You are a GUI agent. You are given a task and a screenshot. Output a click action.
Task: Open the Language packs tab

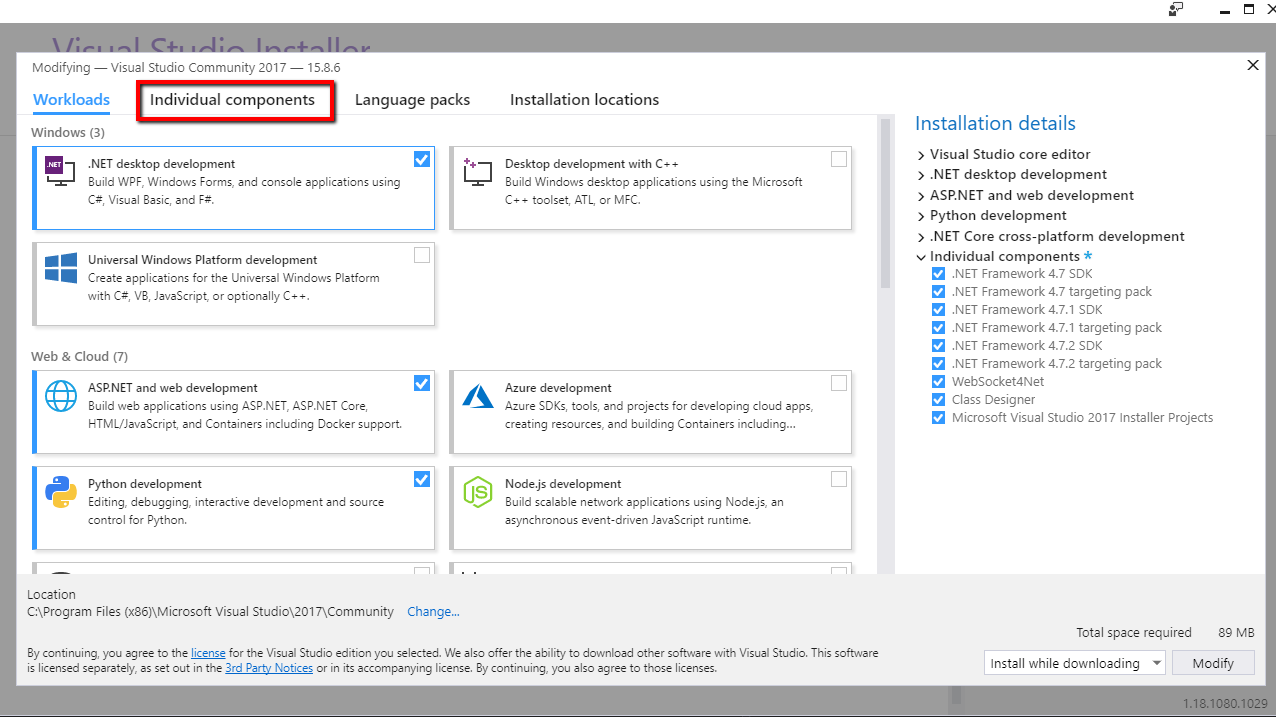(412, 100)
